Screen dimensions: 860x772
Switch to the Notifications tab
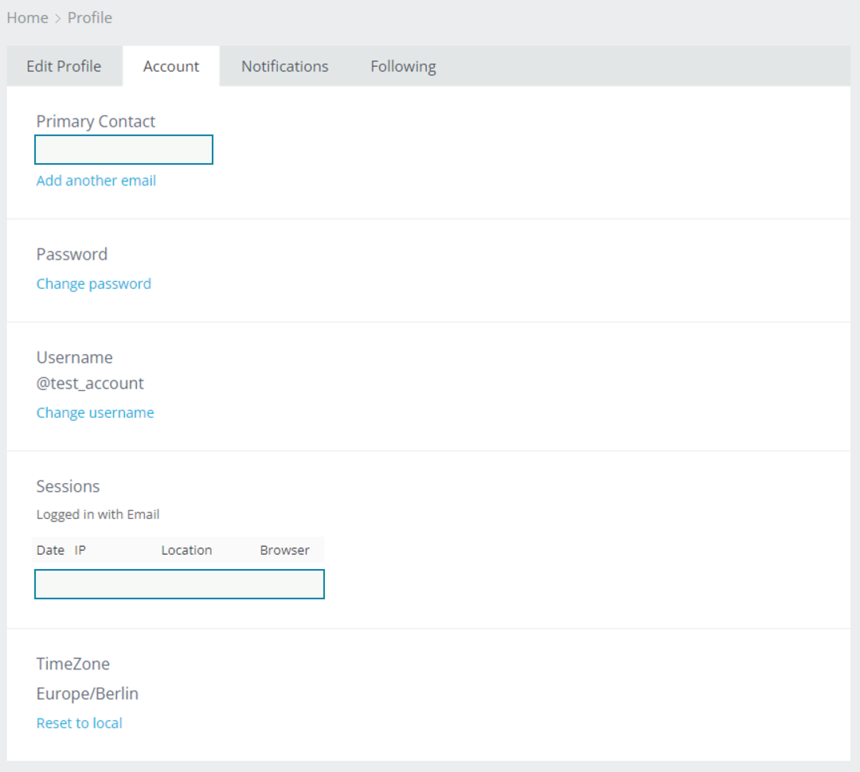[x=284, y=66]
